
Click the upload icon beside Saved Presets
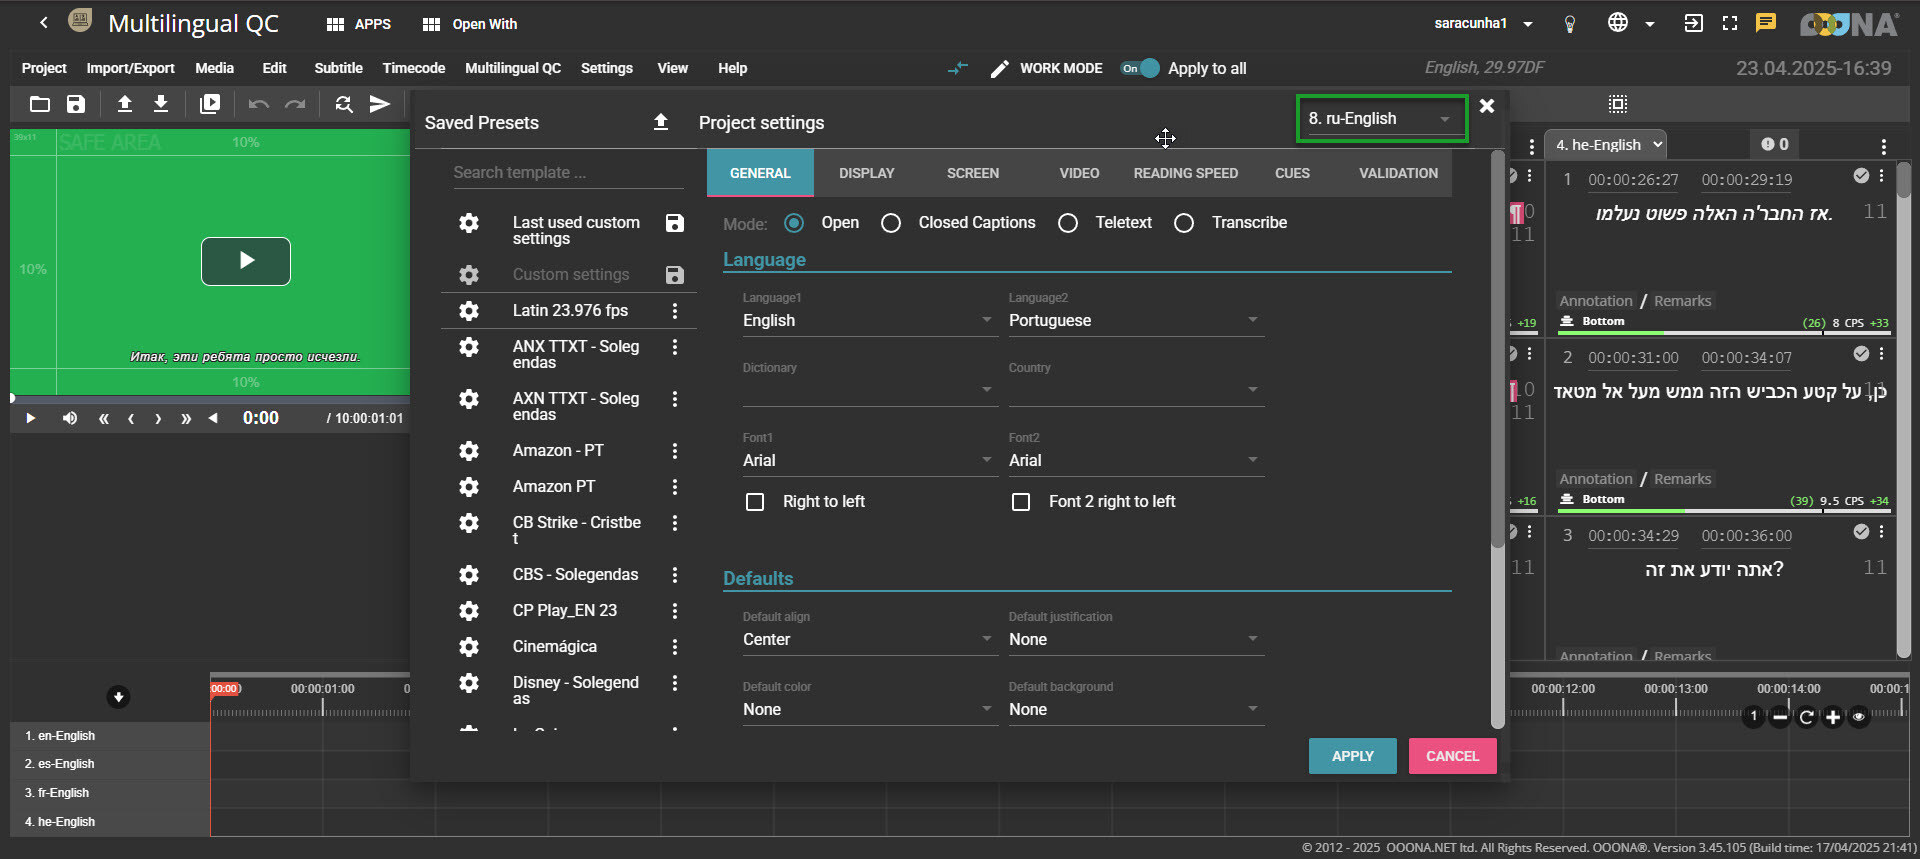point(660,122)
